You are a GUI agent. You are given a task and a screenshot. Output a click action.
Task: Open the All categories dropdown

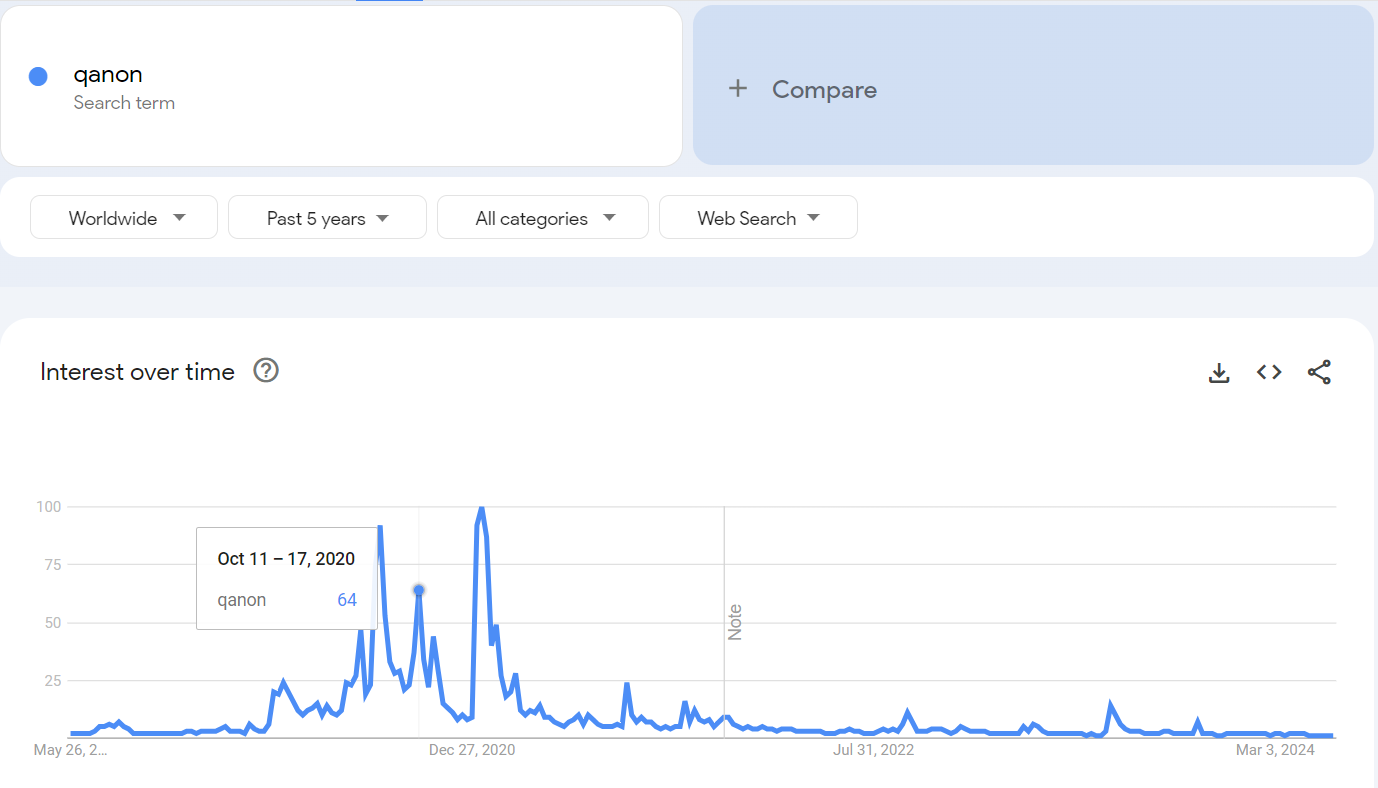pyautogui.click(x=543, y=218)
